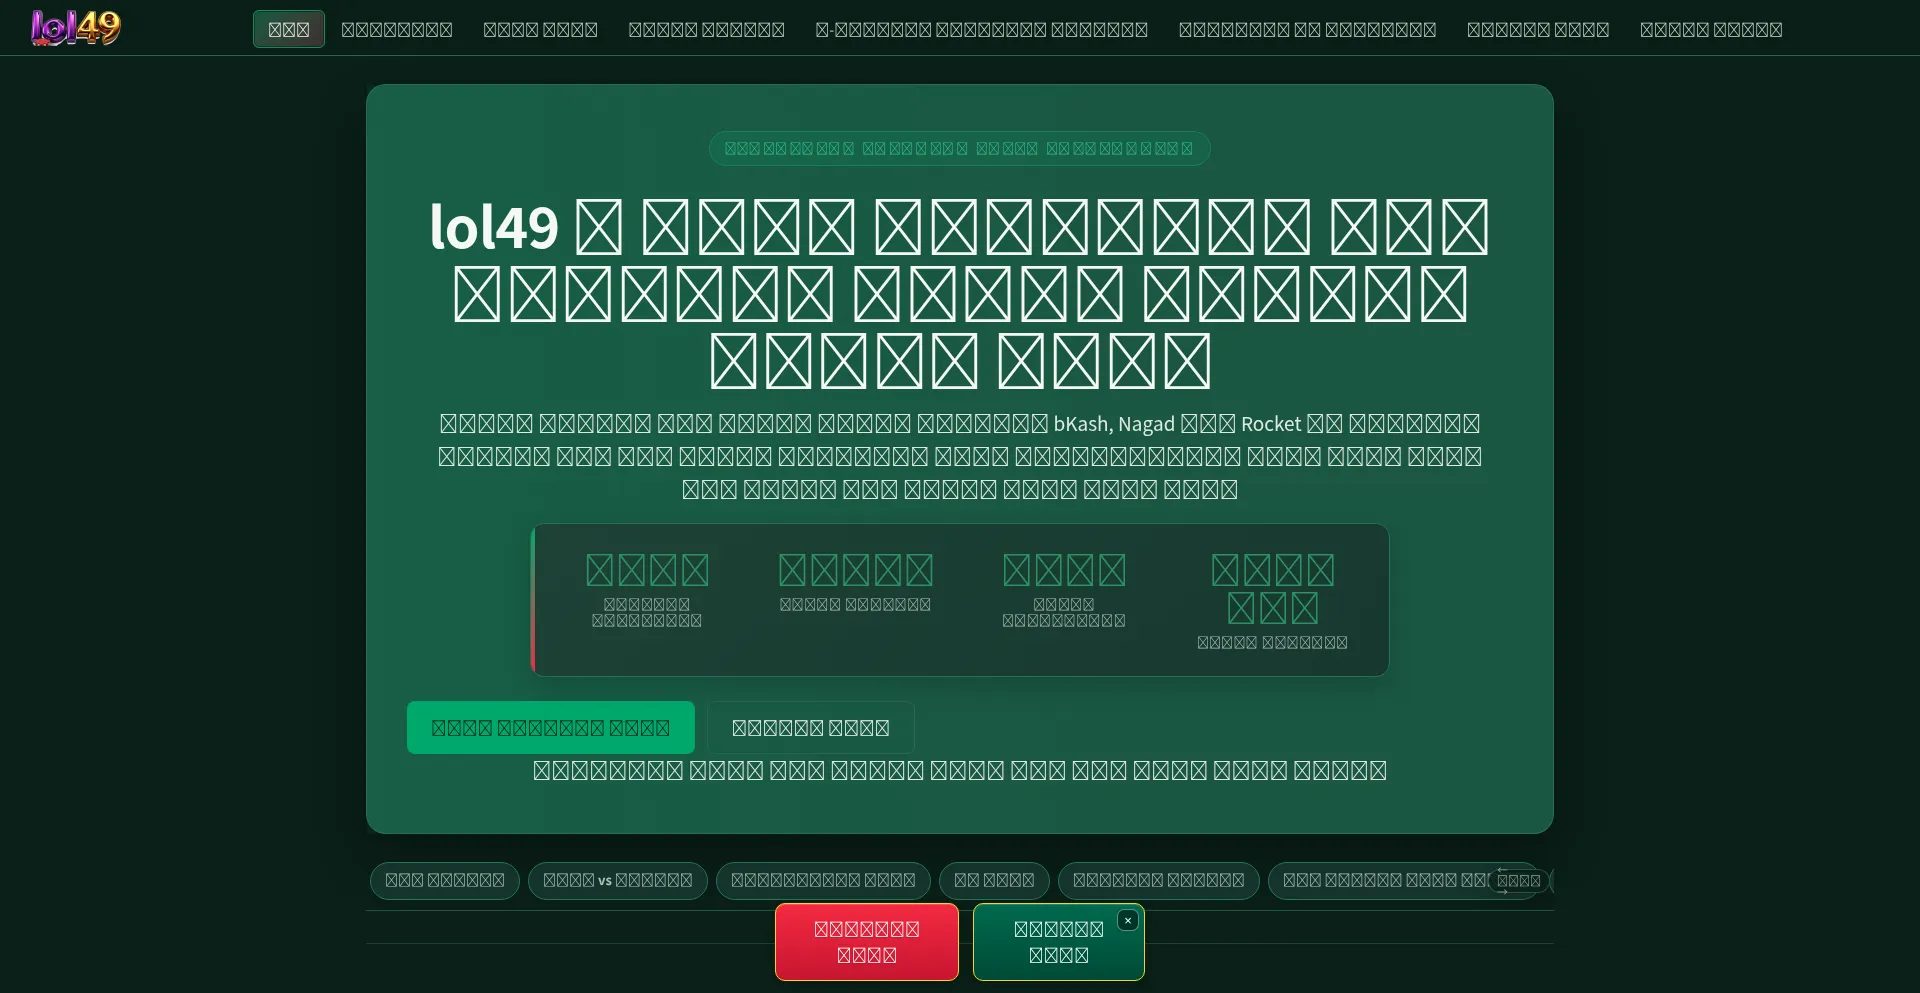
Task: Select the first chip in the row below the hero card
Action: [445, 880]
